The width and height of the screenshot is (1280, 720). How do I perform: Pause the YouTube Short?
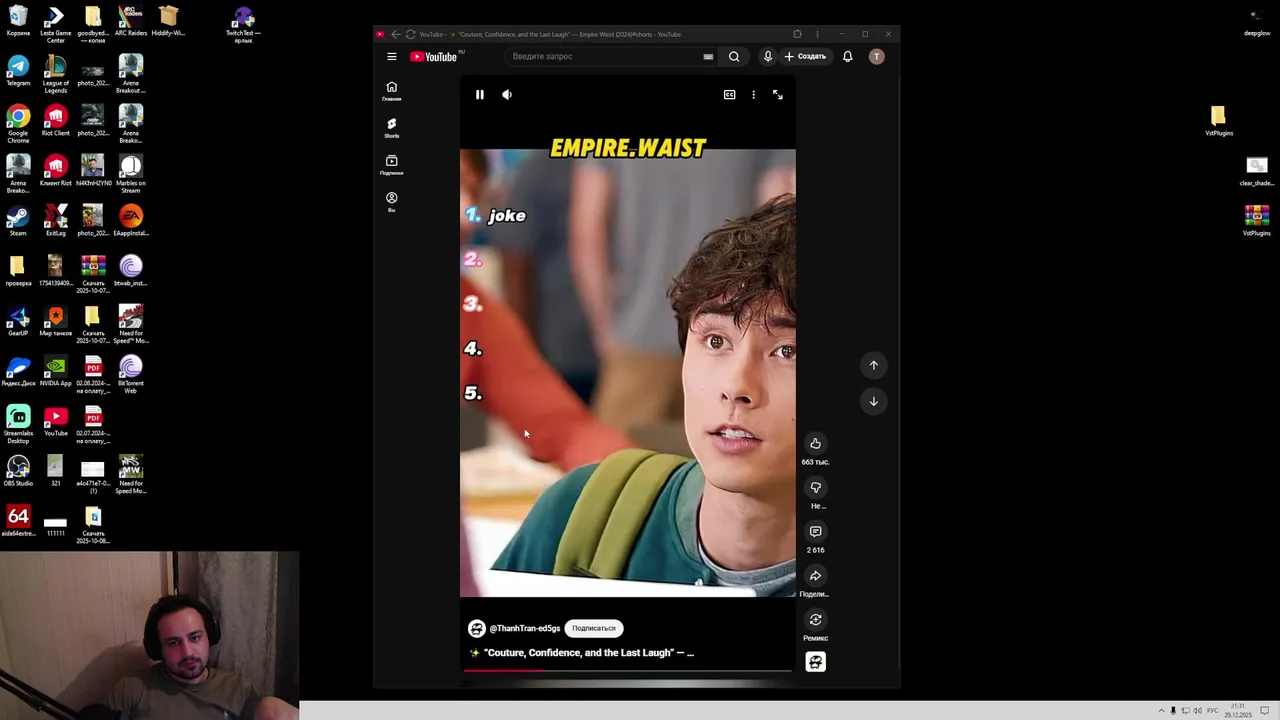[x=480, y=95]
